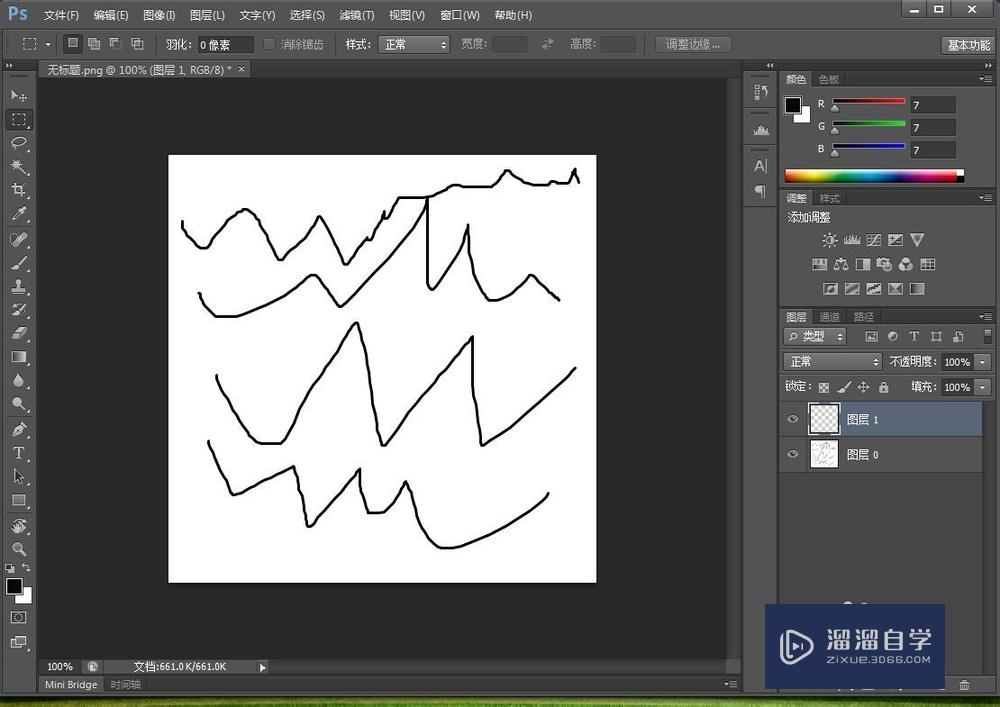The image size is (1000, 707).
Task: Open the 不透明度 opacity dropdown arrow
Action: coord(983,362)
